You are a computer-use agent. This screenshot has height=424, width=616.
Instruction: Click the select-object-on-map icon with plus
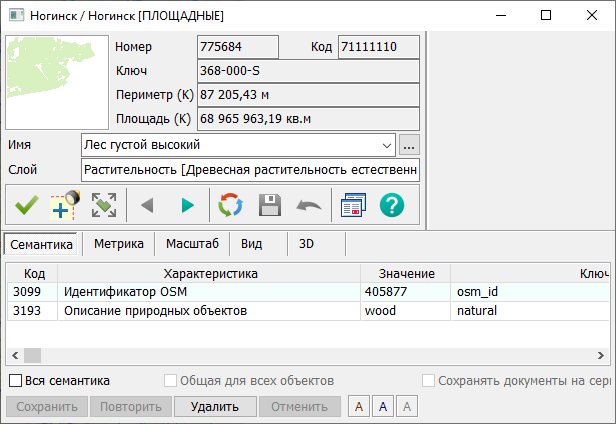[65, 205]
